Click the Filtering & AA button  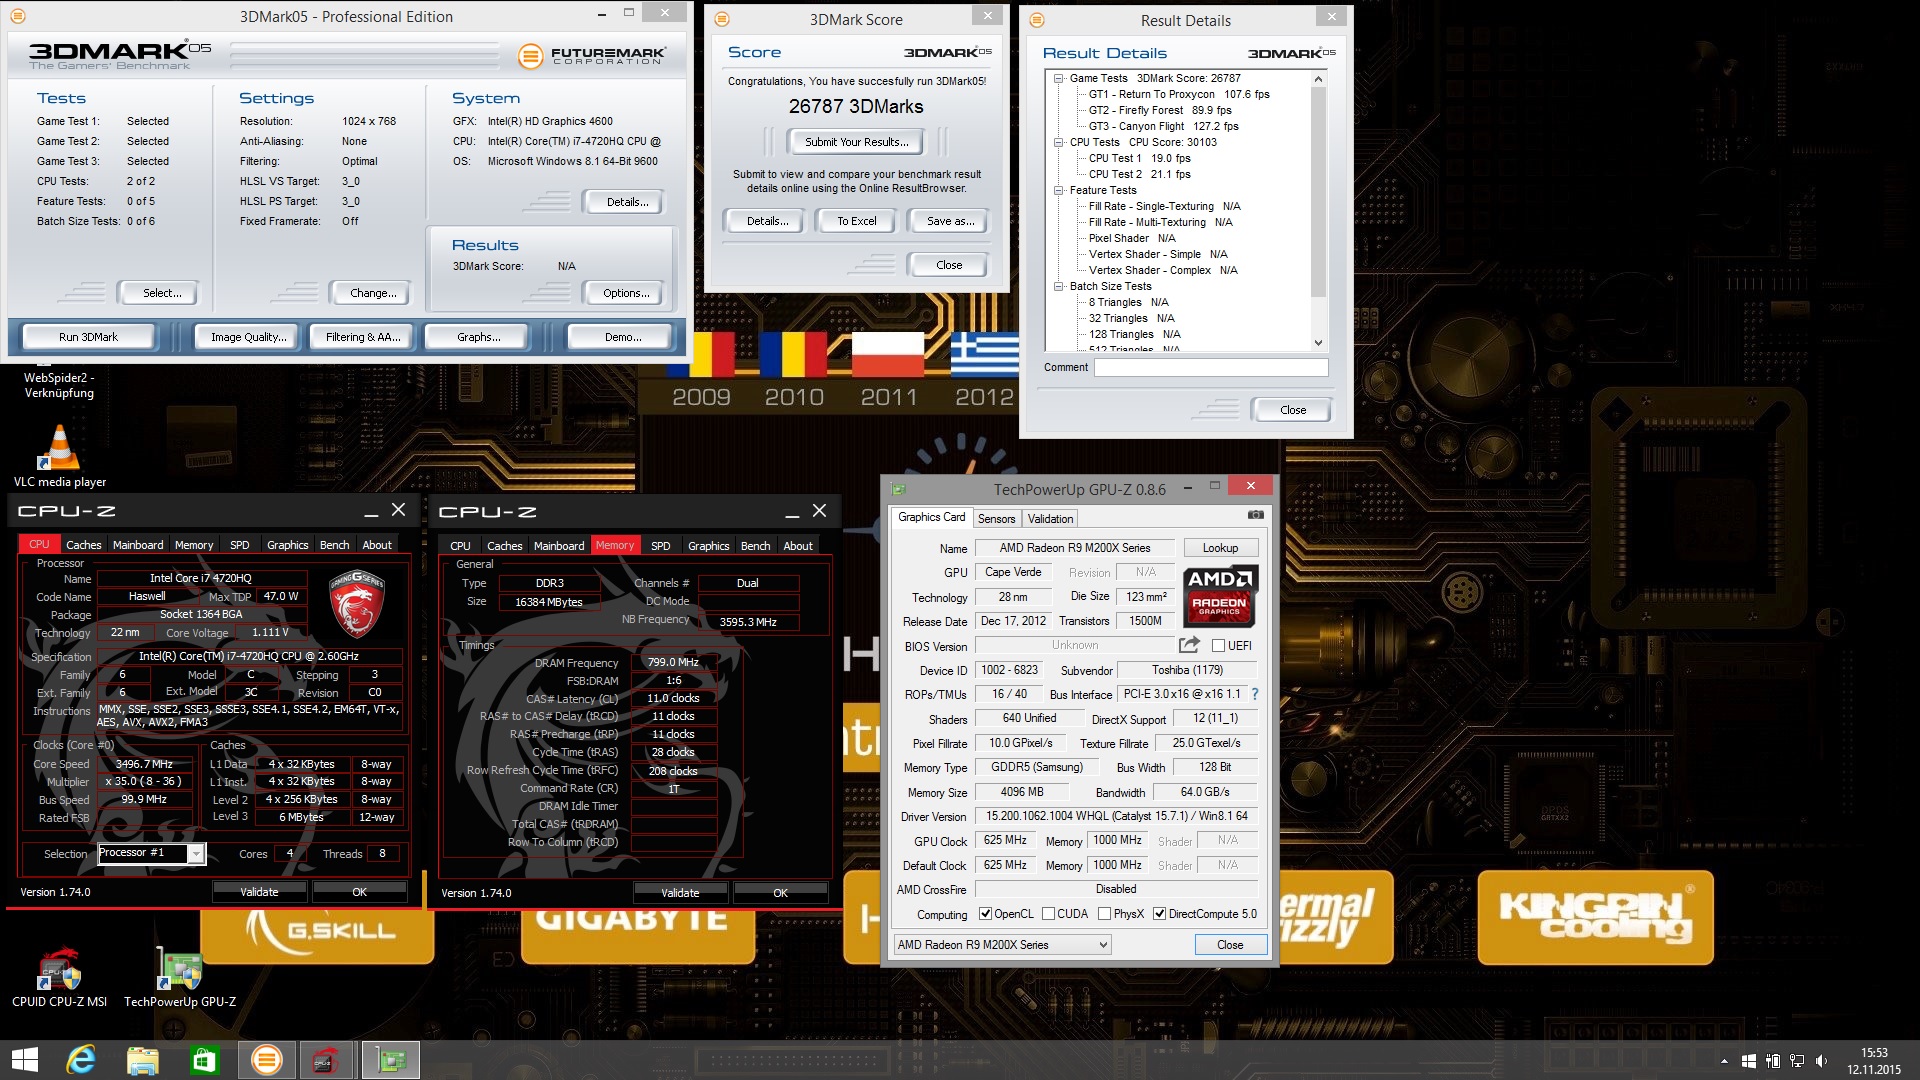click(x=363, y=337)
